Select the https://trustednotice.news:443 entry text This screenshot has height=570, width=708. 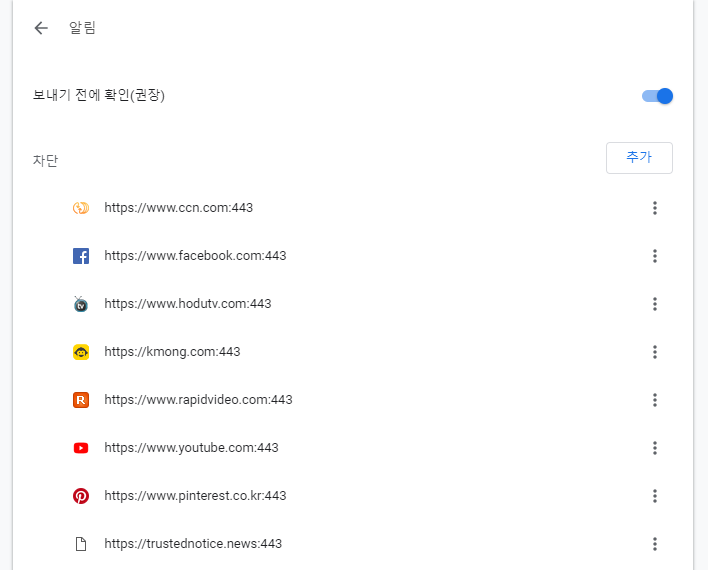[x=193, y=544]
